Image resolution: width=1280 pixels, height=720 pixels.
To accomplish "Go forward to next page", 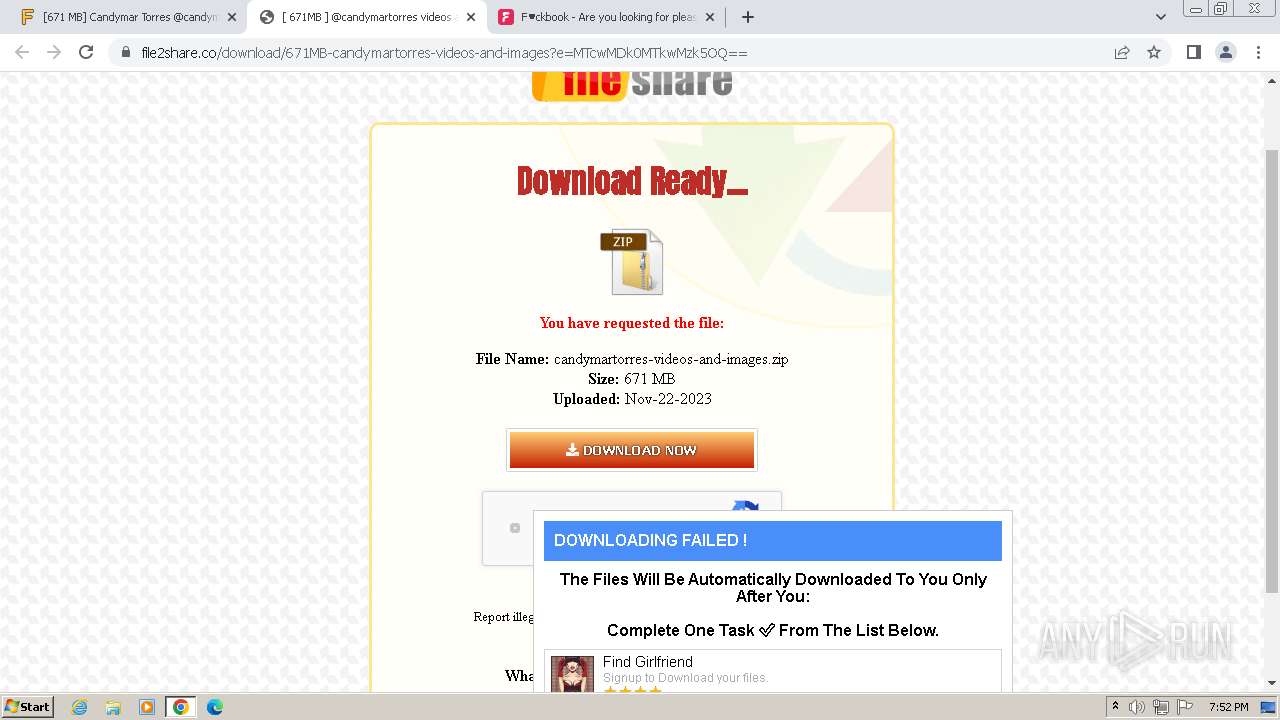I will 54,52.
